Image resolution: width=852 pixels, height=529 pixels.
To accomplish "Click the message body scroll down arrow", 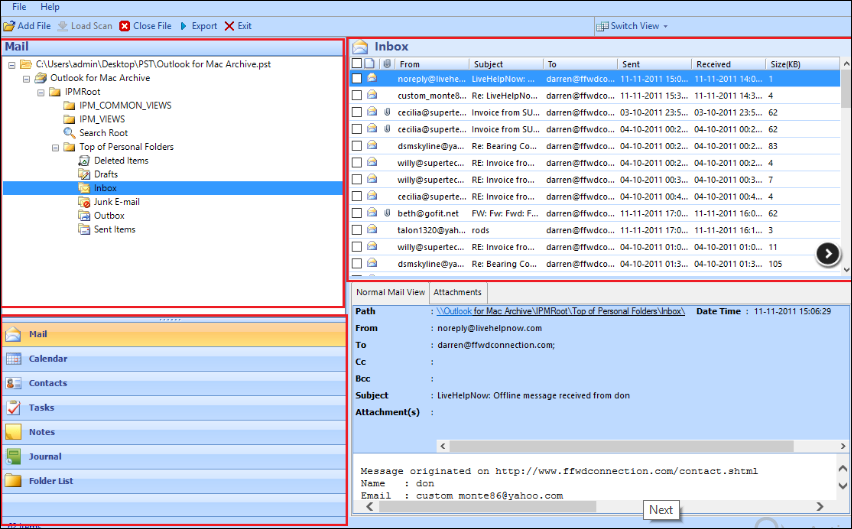I will point(843,486).
